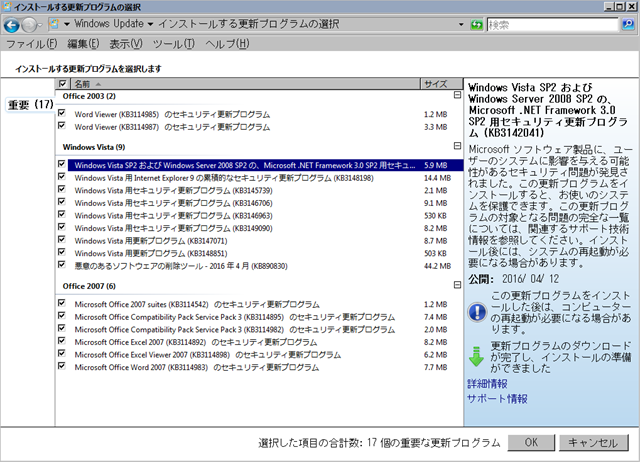Uncheck Windows Vista update KB3148851
The image size is (640, 462).
point(62,252)
